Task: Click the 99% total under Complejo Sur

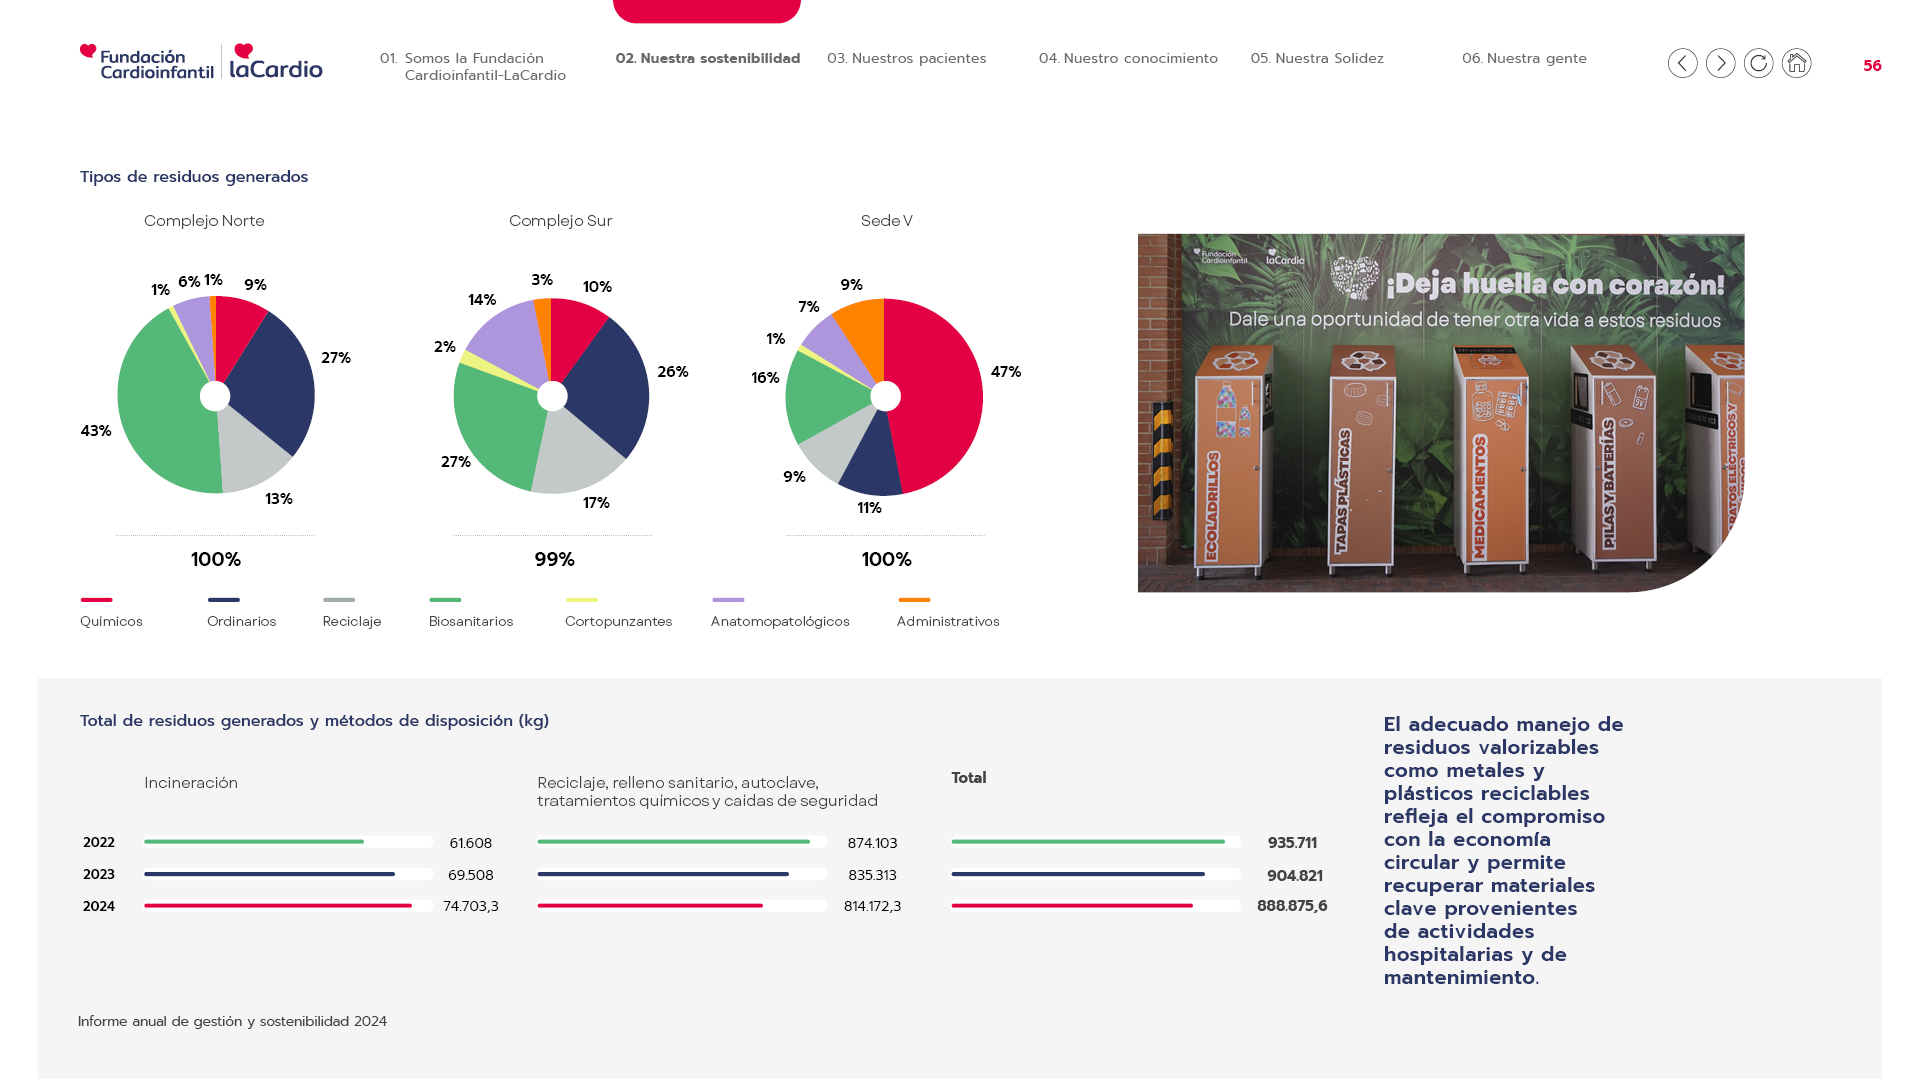Action: [554, 560]
